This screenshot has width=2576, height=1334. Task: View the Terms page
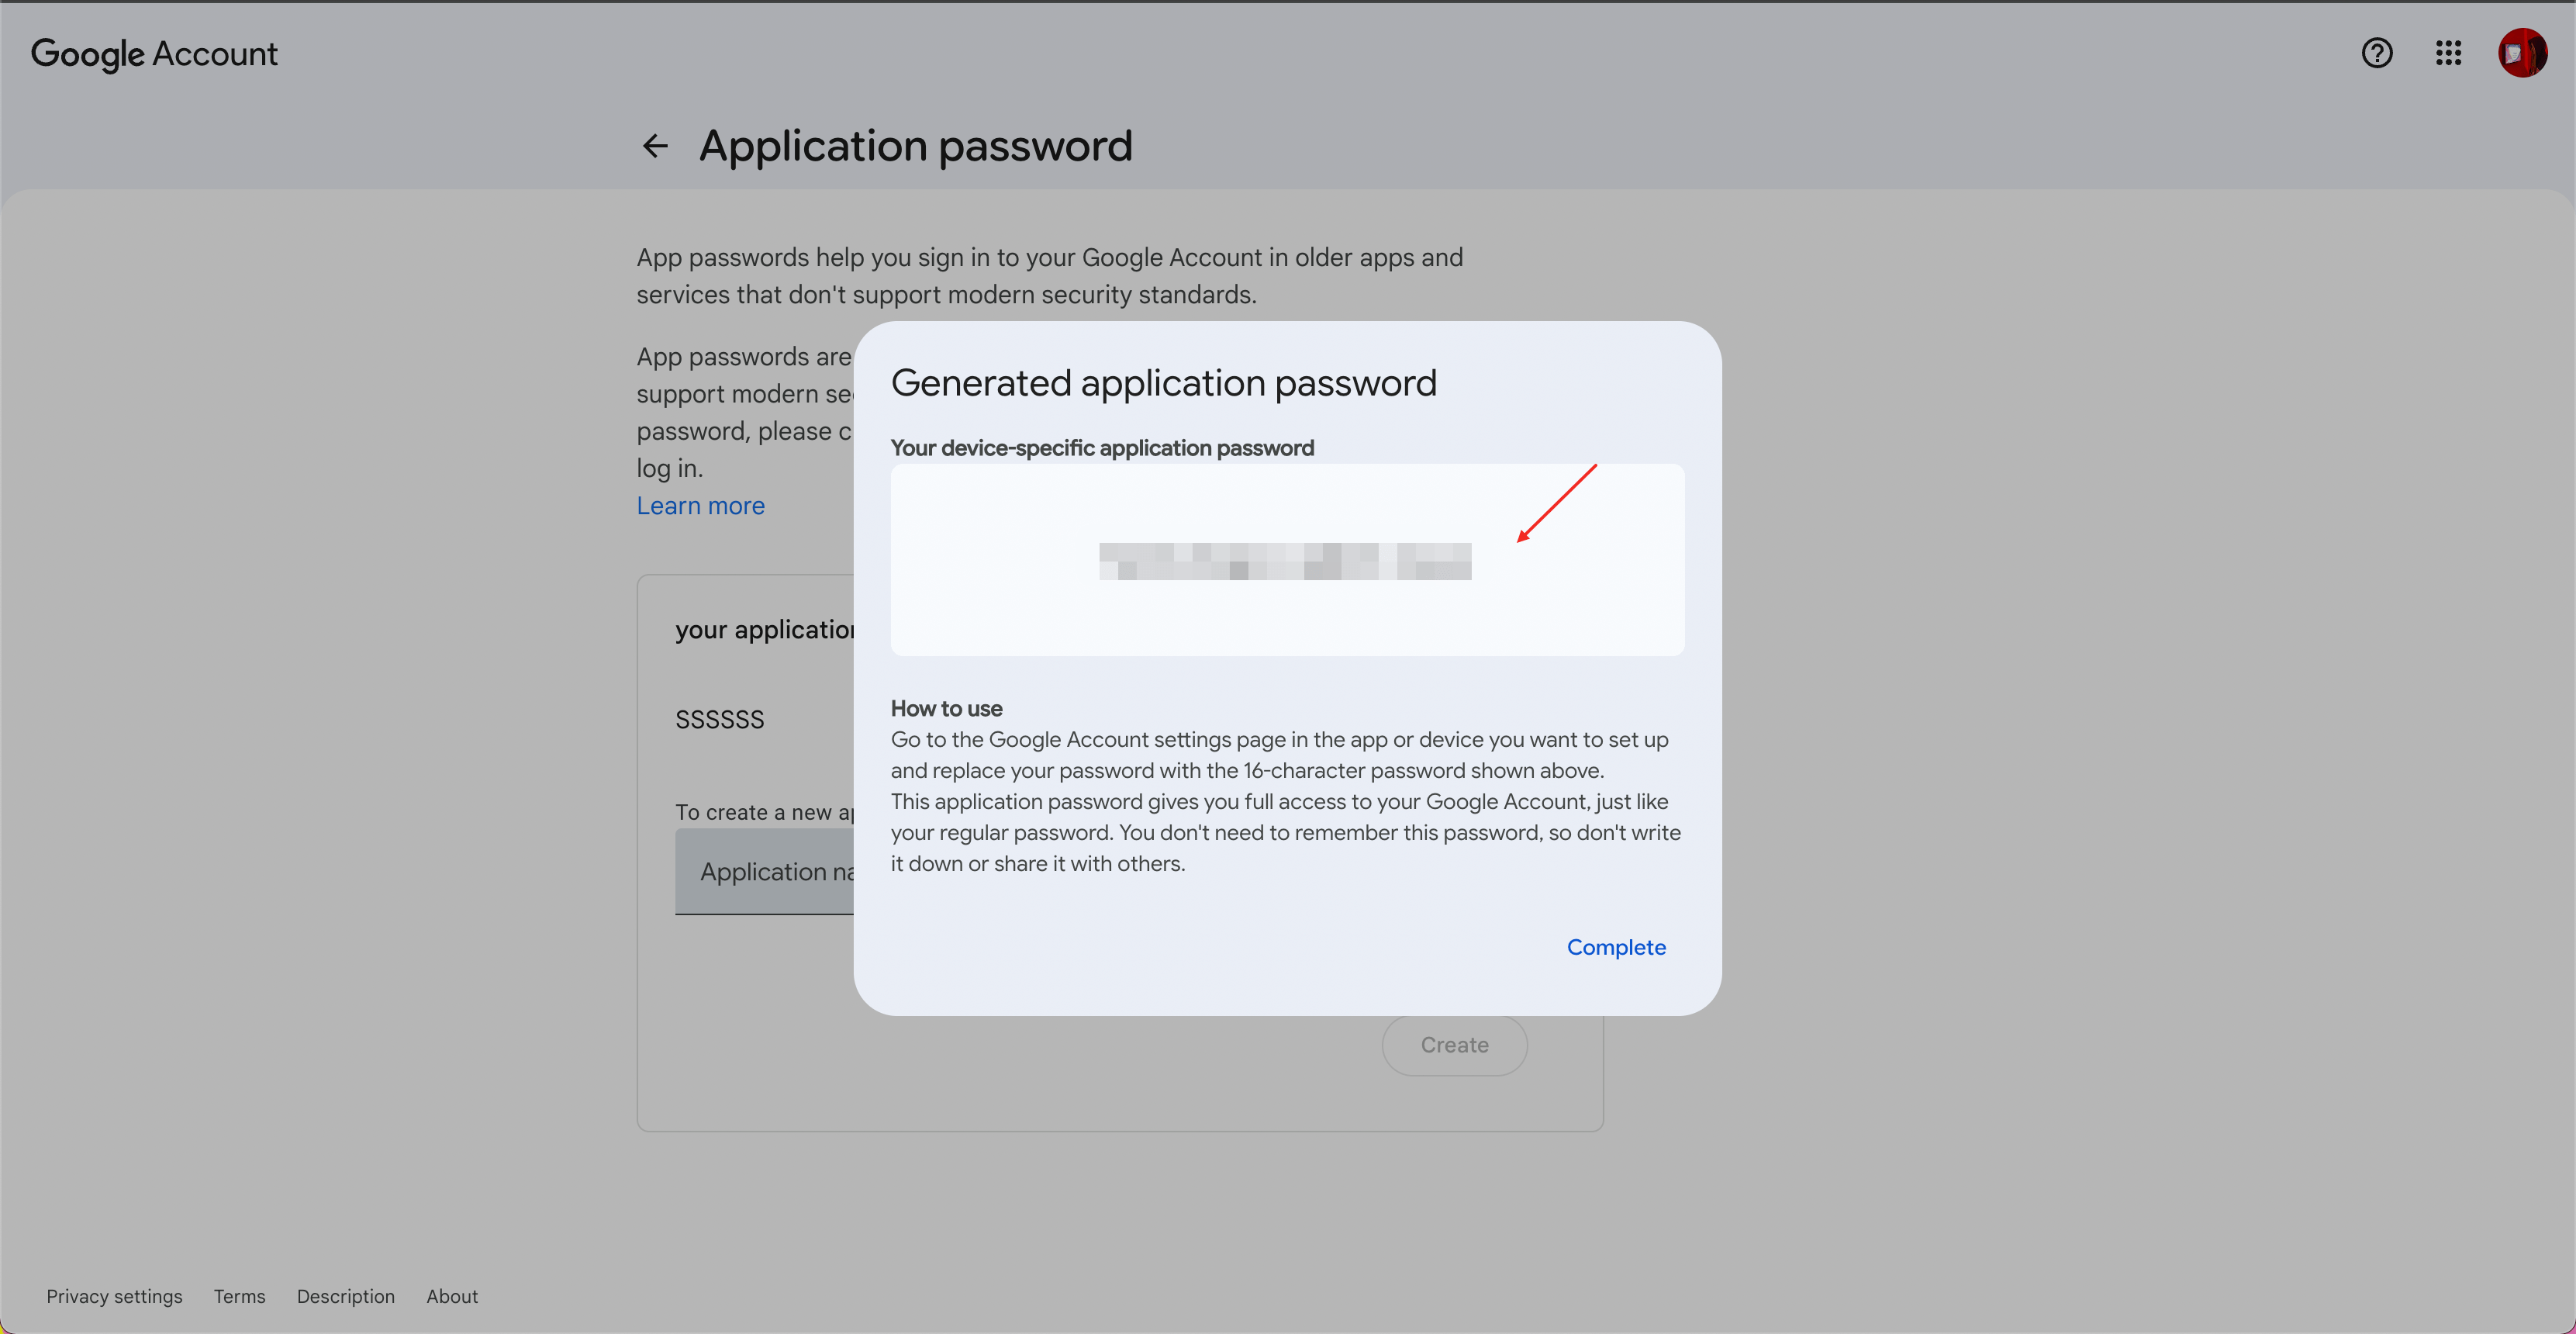tap(239, 1296)
